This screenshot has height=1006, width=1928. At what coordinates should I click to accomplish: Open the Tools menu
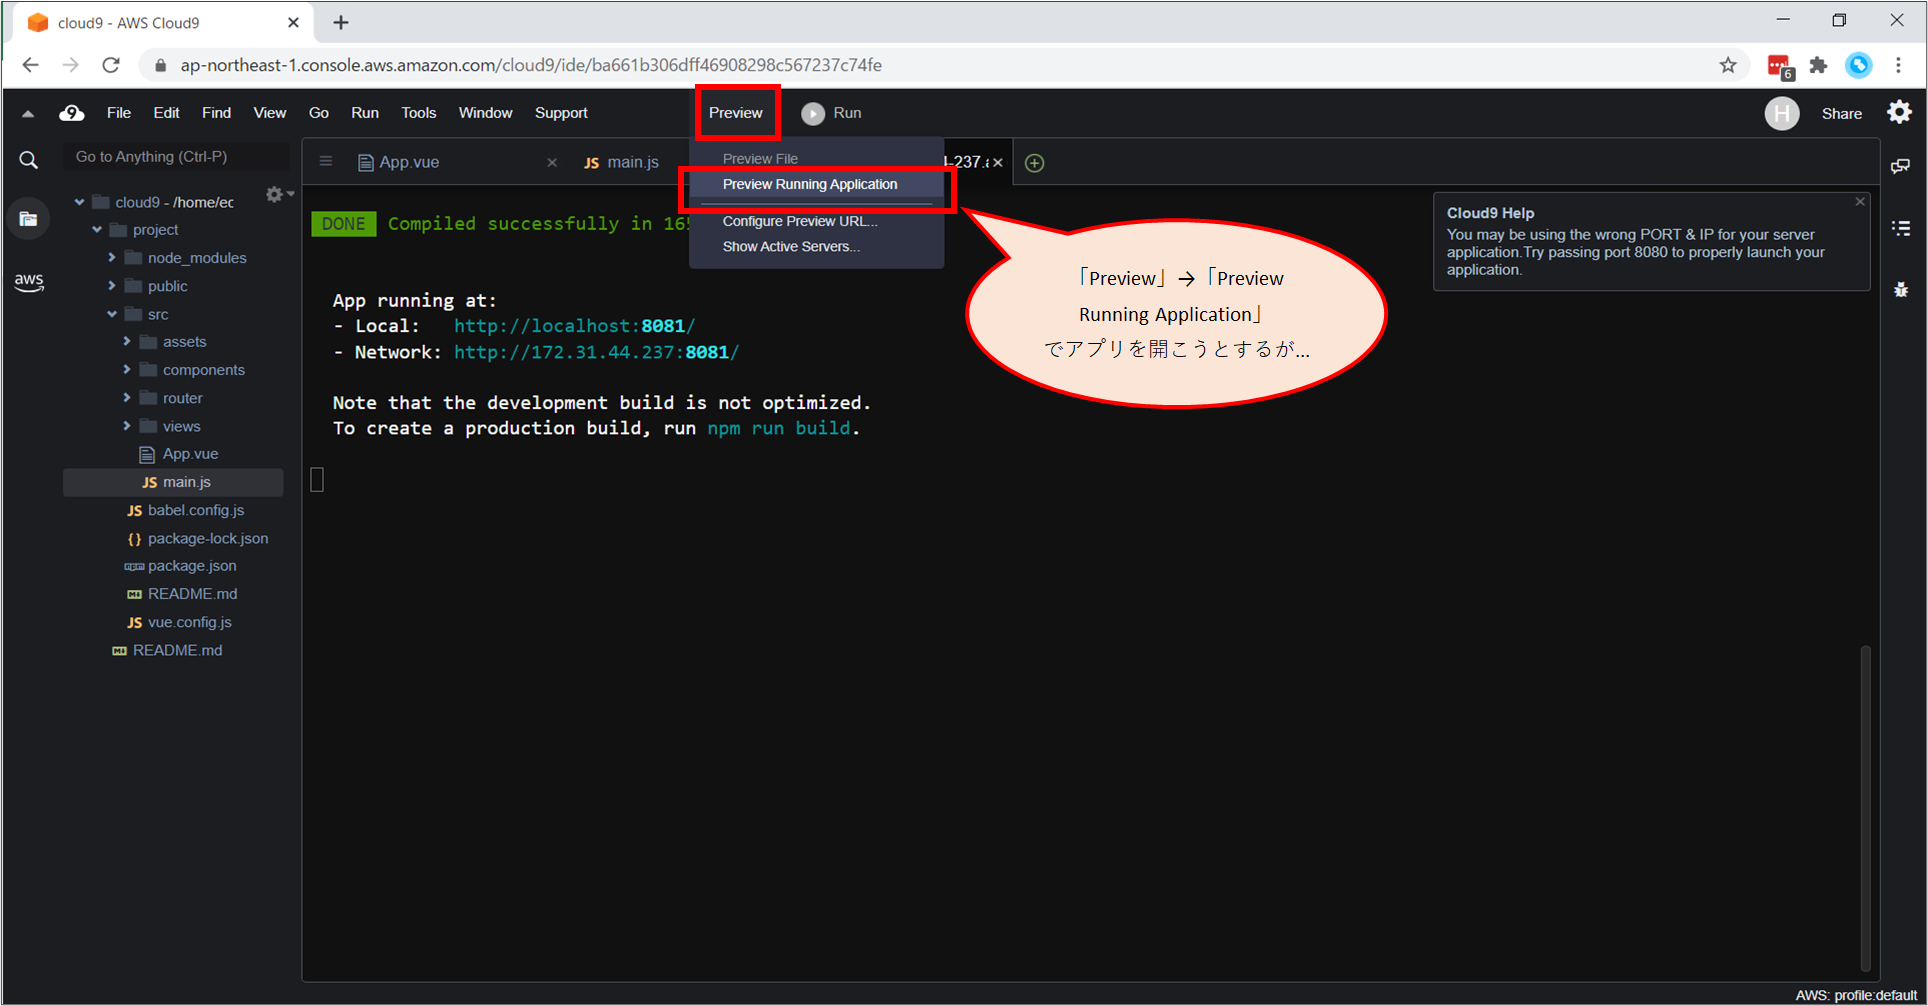click(x=418, y=113)
